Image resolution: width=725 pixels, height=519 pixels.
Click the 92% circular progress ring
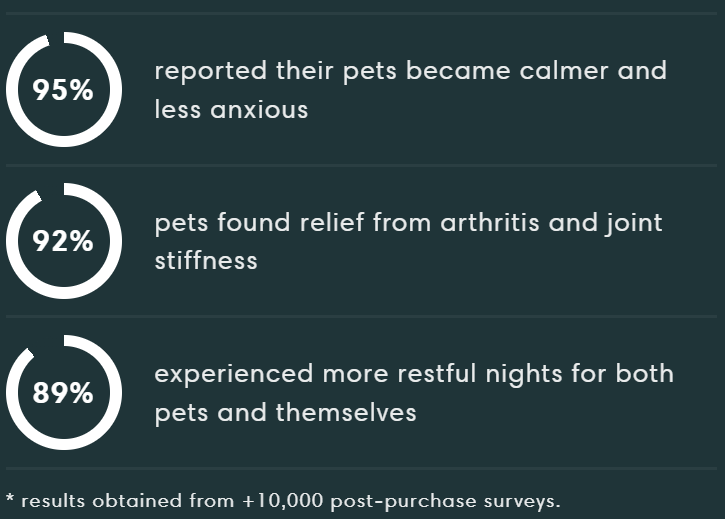point(64,241)
